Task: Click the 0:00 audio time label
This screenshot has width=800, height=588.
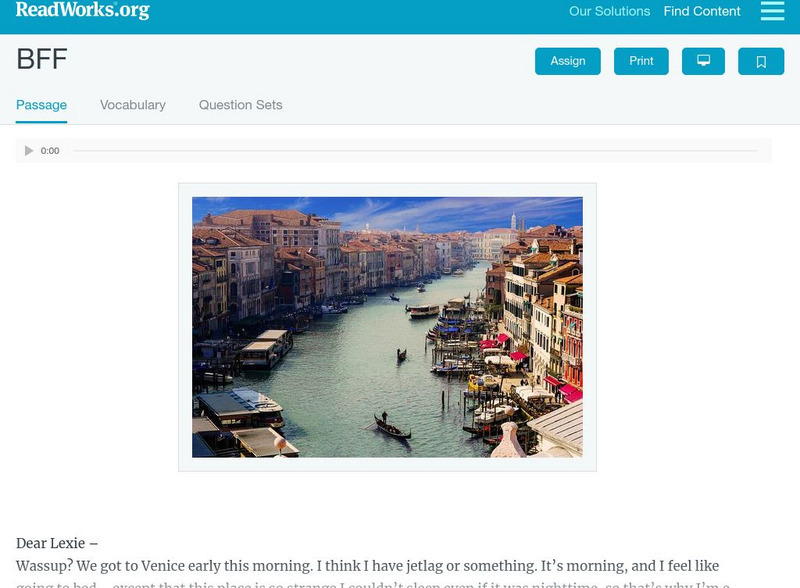Action: 50,151
